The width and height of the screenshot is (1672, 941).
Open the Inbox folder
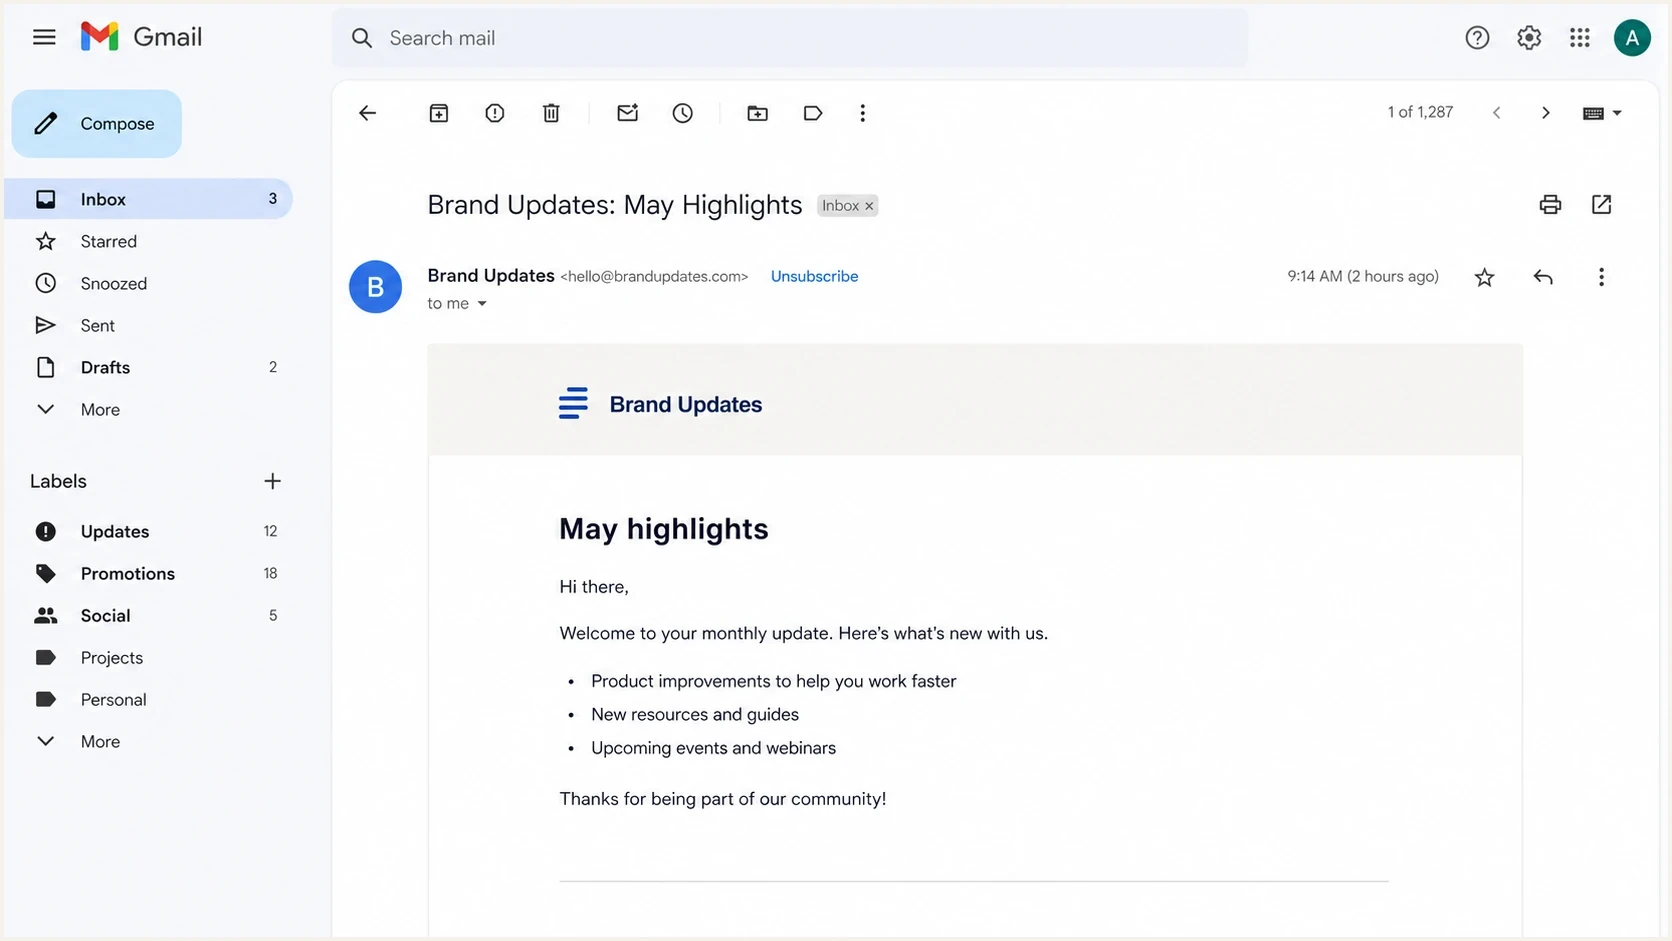149,199
